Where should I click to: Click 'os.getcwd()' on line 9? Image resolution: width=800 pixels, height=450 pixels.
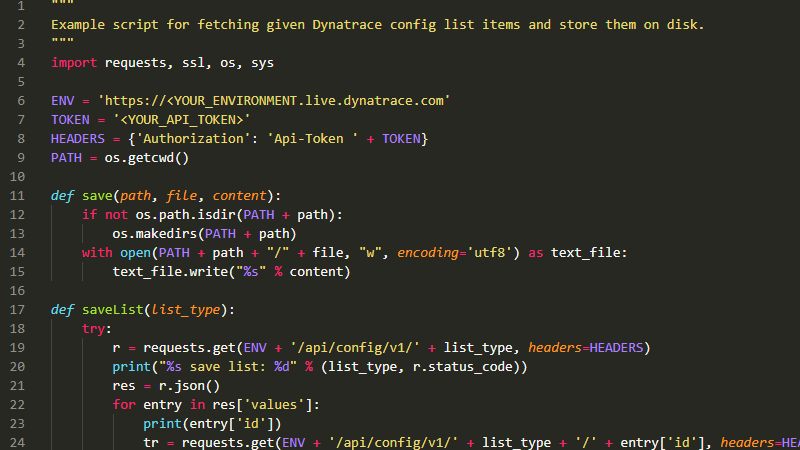(147, 158)
